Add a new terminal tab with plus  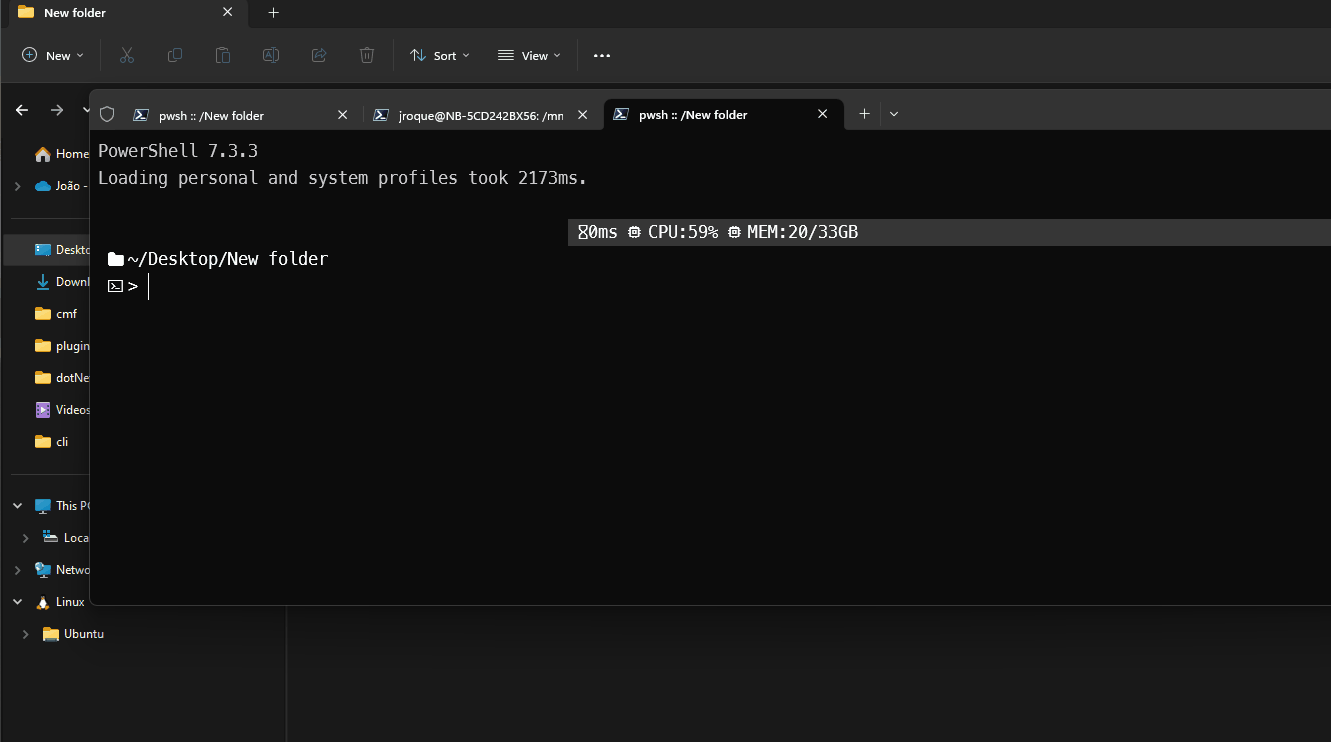click(864, 114)
